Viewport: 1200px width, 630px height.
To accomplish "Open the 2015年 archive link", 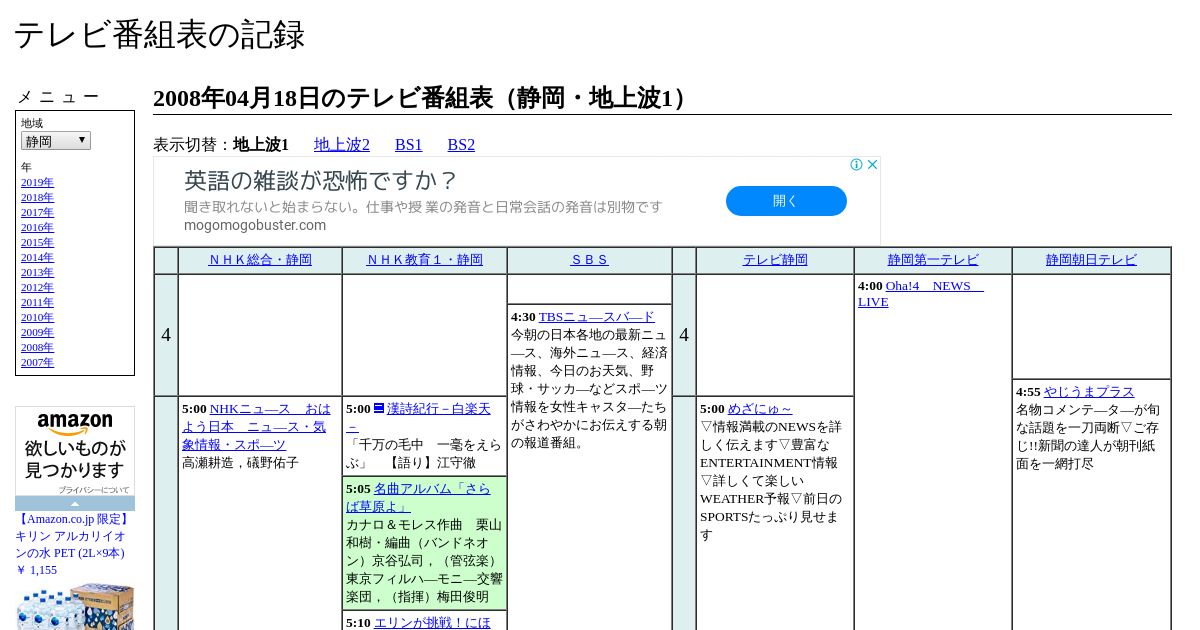I will [37, 243].
